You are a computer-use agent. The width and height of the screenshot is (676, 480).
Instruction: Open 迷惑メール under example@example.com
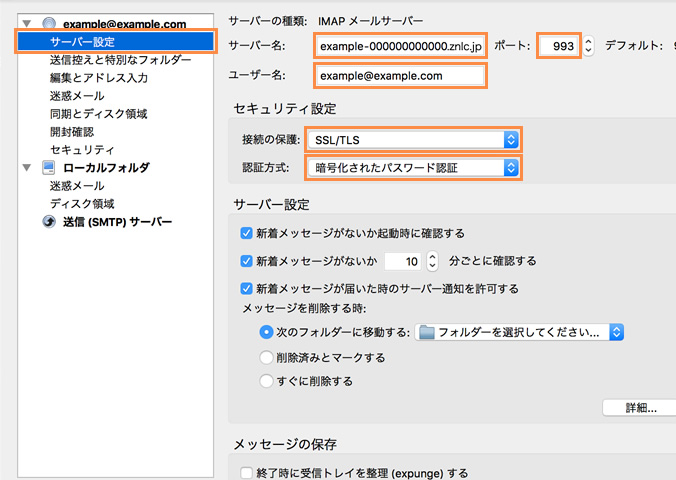pos(77,96)
